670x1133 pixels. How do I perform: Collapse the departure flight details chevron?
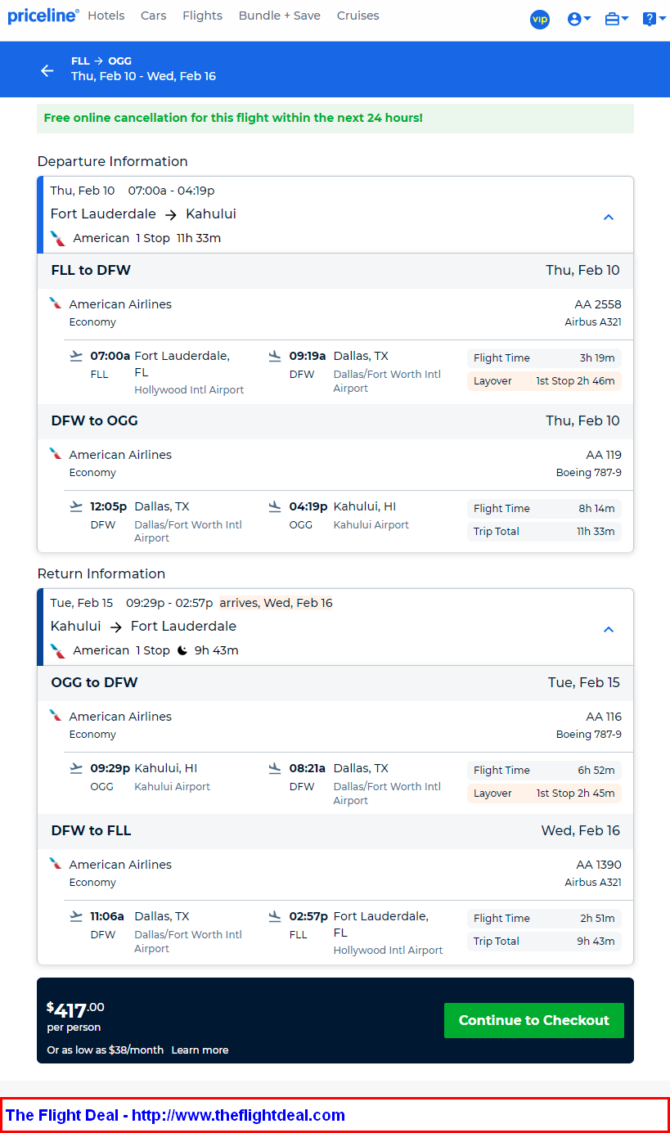pyautogui.click(x=608, y=217)
